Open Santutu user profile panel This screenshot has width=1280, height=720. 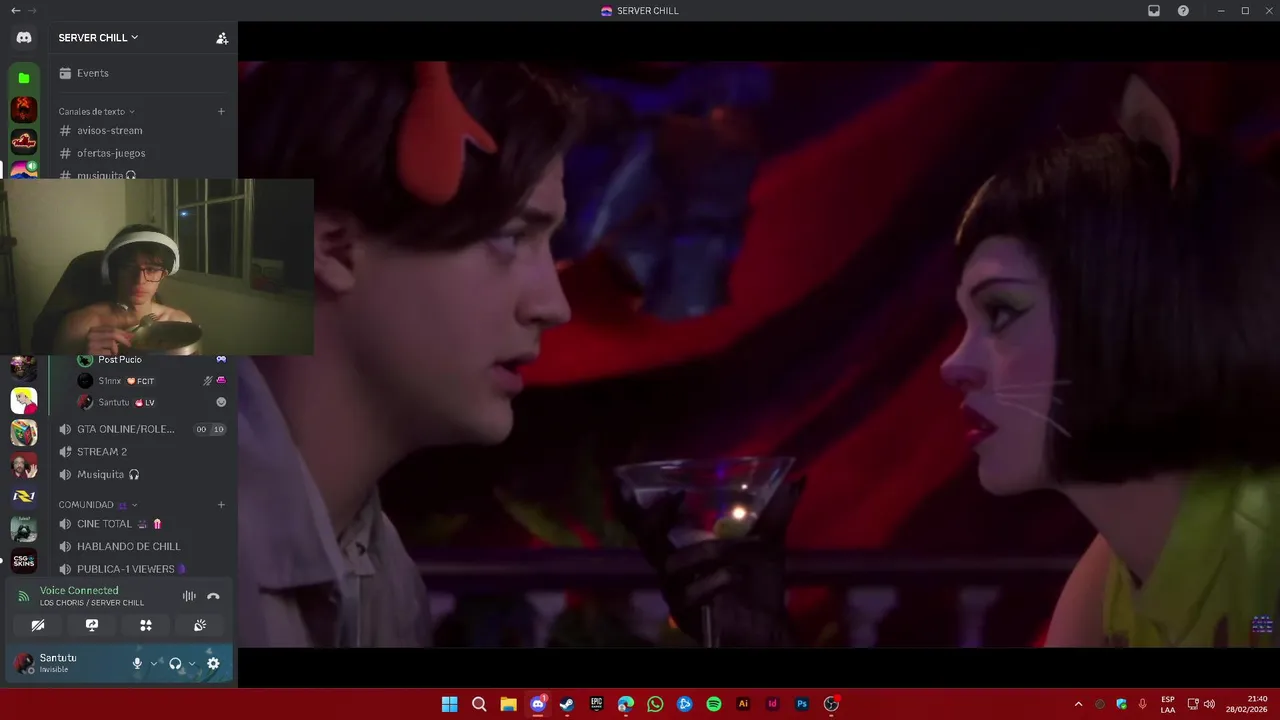(65, 663)
